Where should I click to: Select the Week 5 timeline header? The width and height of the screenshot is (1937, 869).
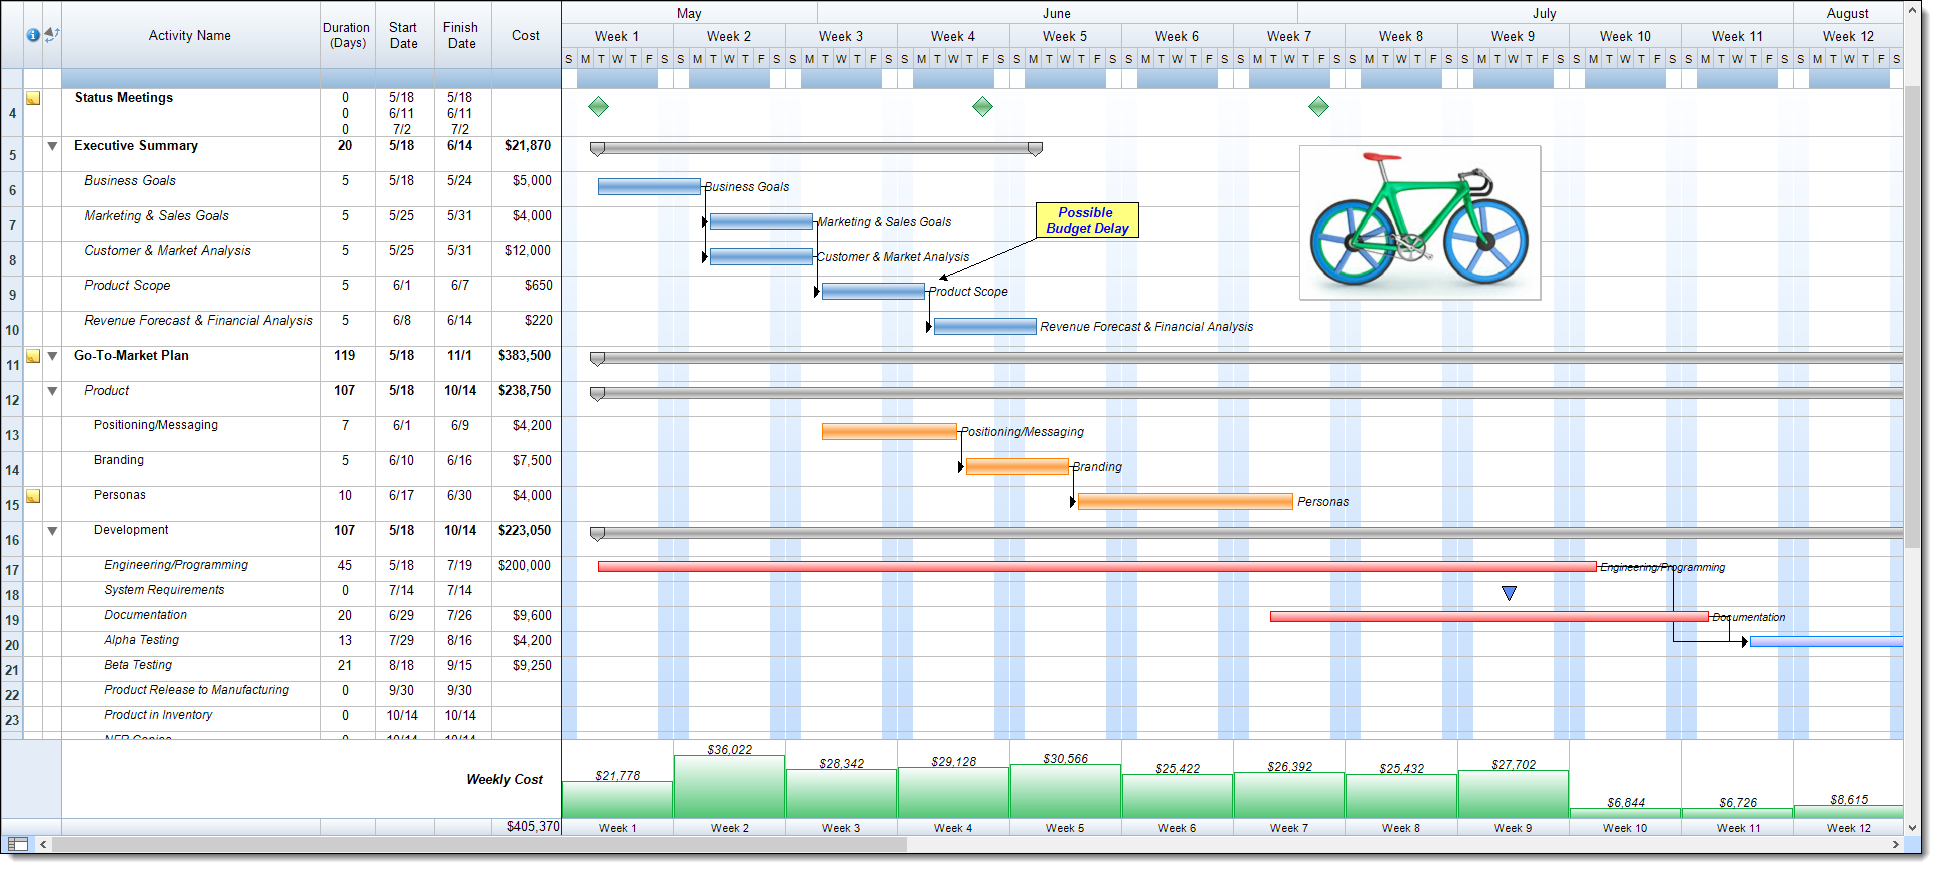[1064, 36]
